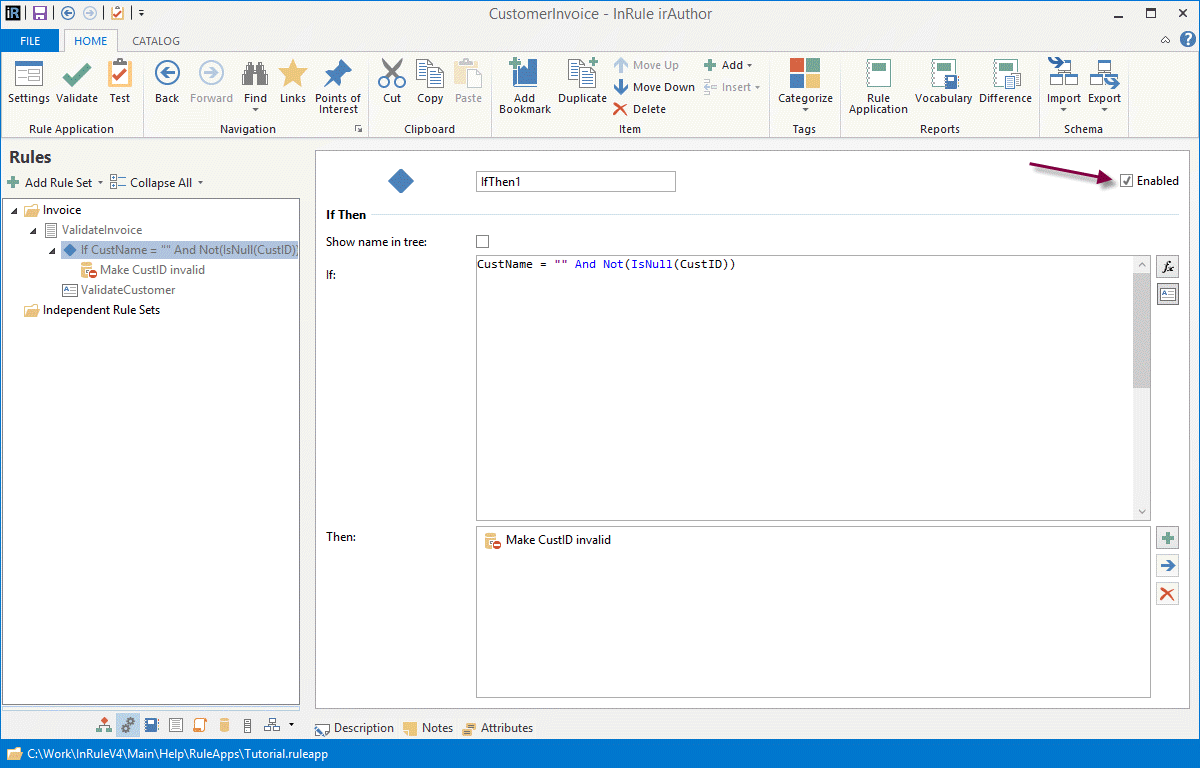Open the function fx editor button

(x=1167, y=267)
